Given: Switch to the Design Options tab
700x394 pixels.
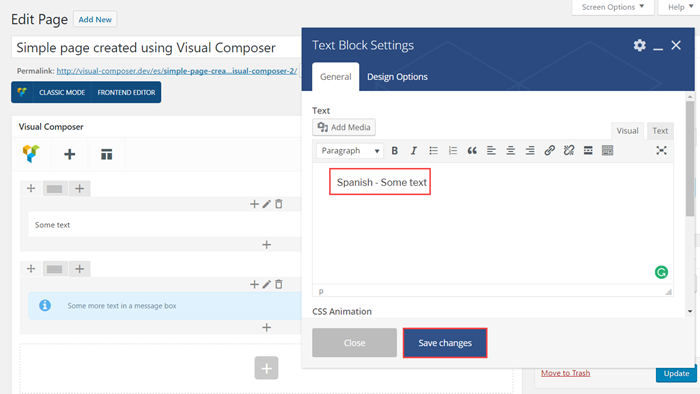Looking at the screenshot, I should 397,77.
